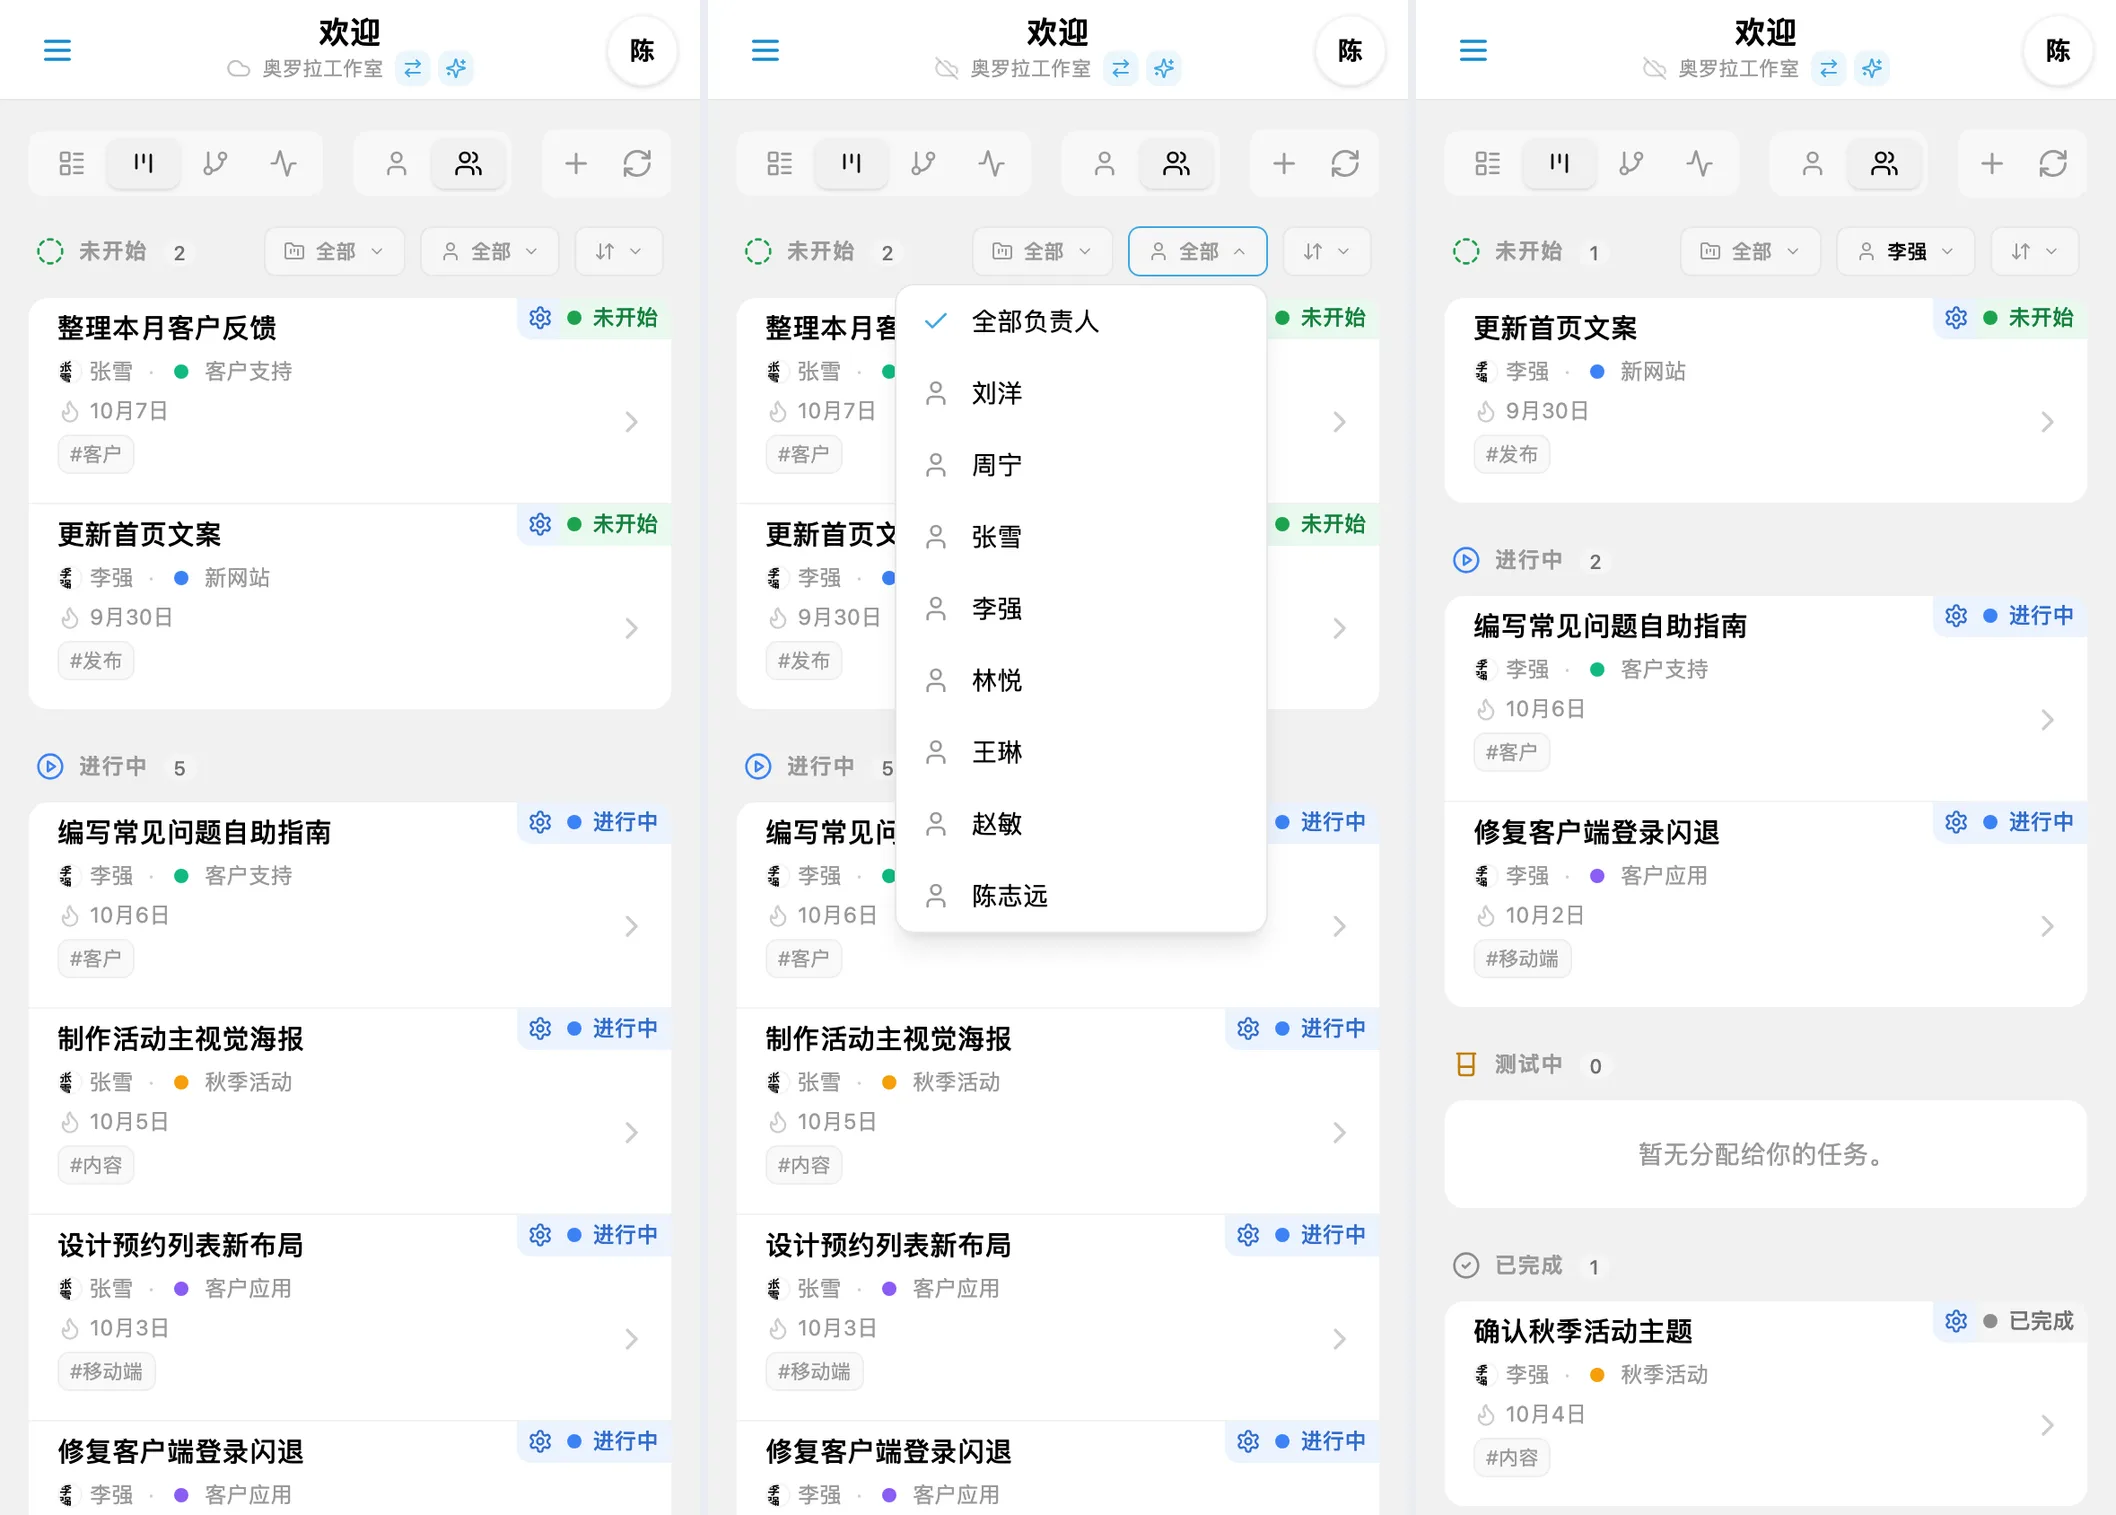
Task: Click gear on 确认秋季活动主题 card in right panel
Action: (1956, 1321)
